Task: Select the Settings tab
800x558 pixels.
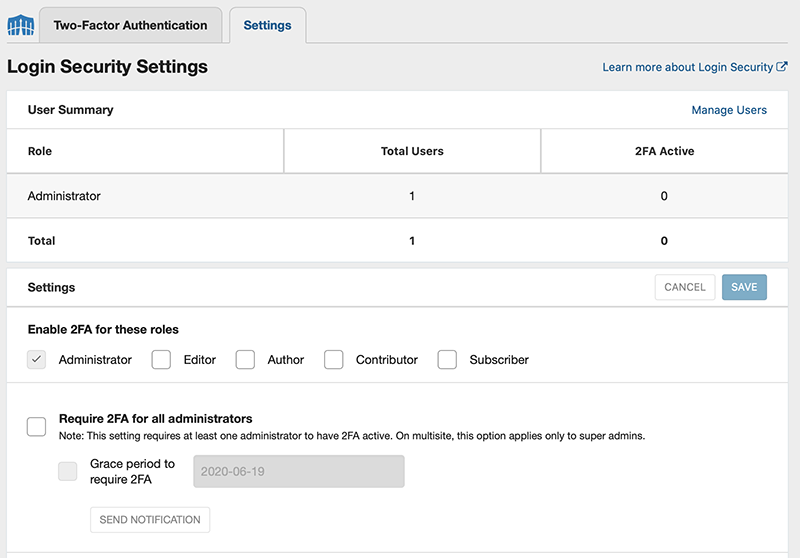Action: tap(267, 25)
